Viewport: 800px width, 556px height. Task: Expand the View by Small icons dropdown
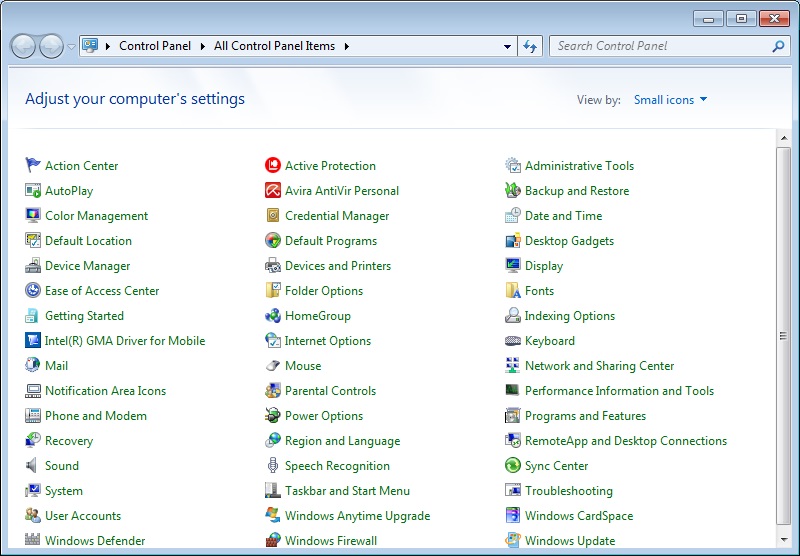click(x=670, y=99)
